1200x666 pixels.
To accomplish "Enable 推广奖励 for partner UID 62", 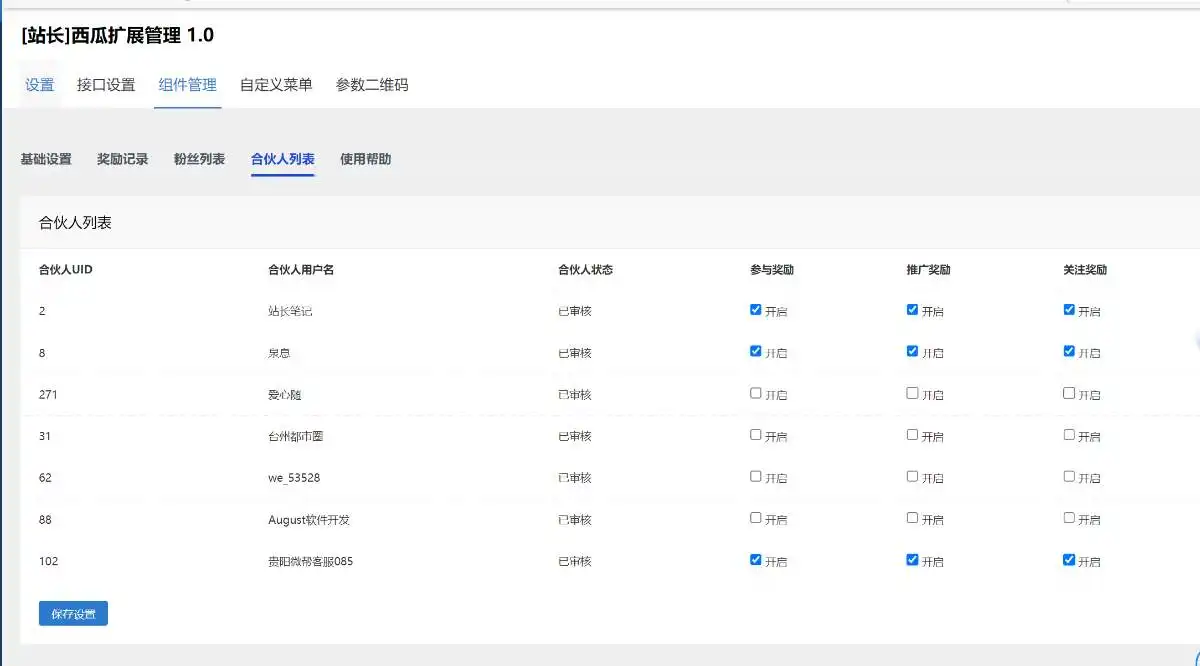I will 913,477.
